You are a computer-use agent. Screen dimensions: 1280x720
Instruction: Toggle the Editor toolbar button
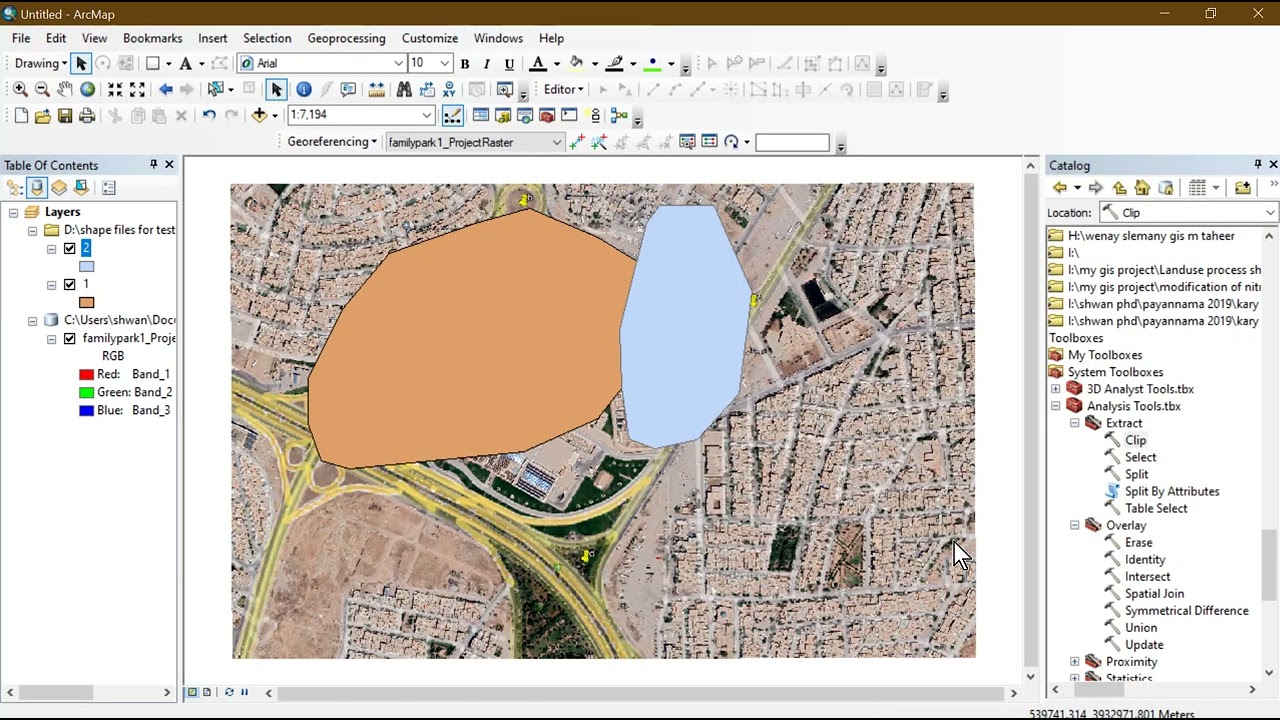pyautogui.click(x=452, y=116)
